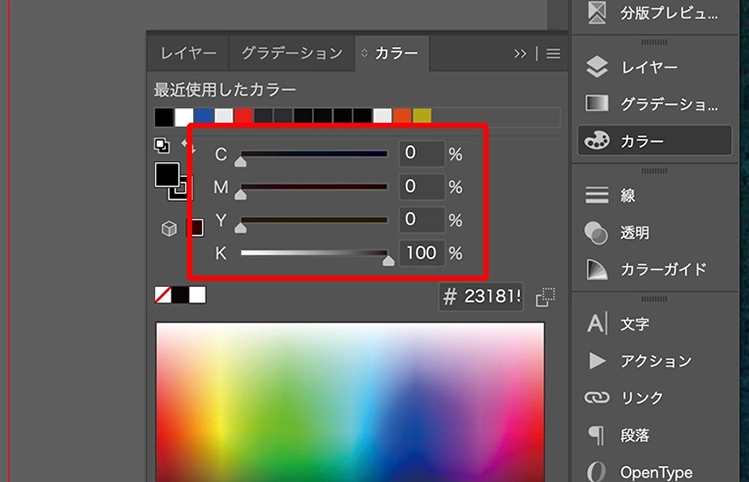This screenshot has height=482, width=749.
Task: Click the K black slider track
Action: point(314,253)
